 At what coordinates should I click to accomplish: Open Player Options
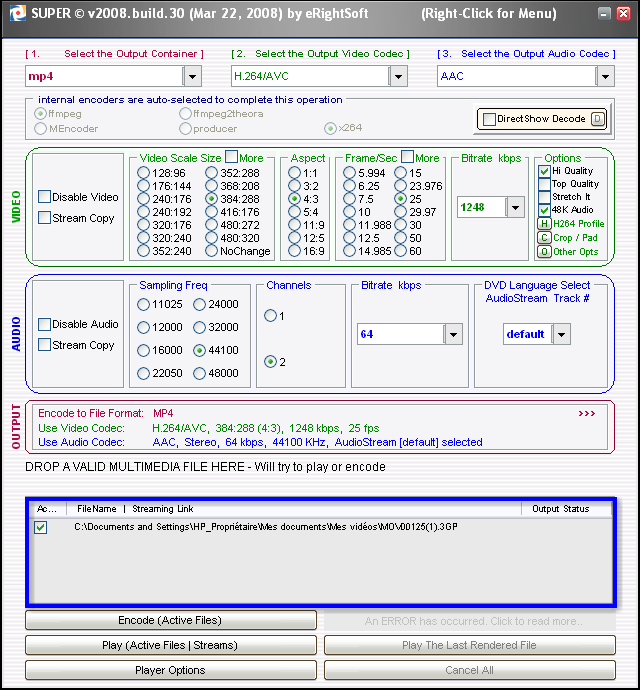(x=171, y=671)
